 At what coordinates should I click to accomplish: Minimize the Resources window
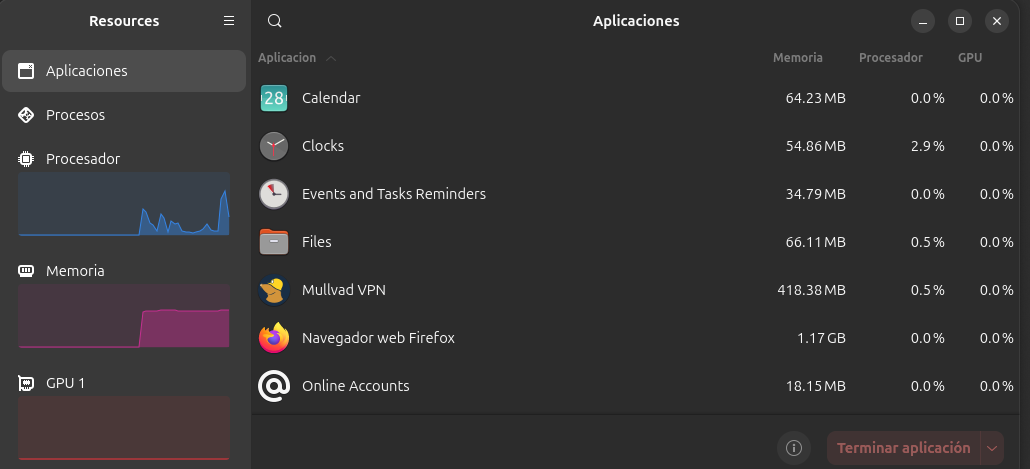[x=923, y=21]
